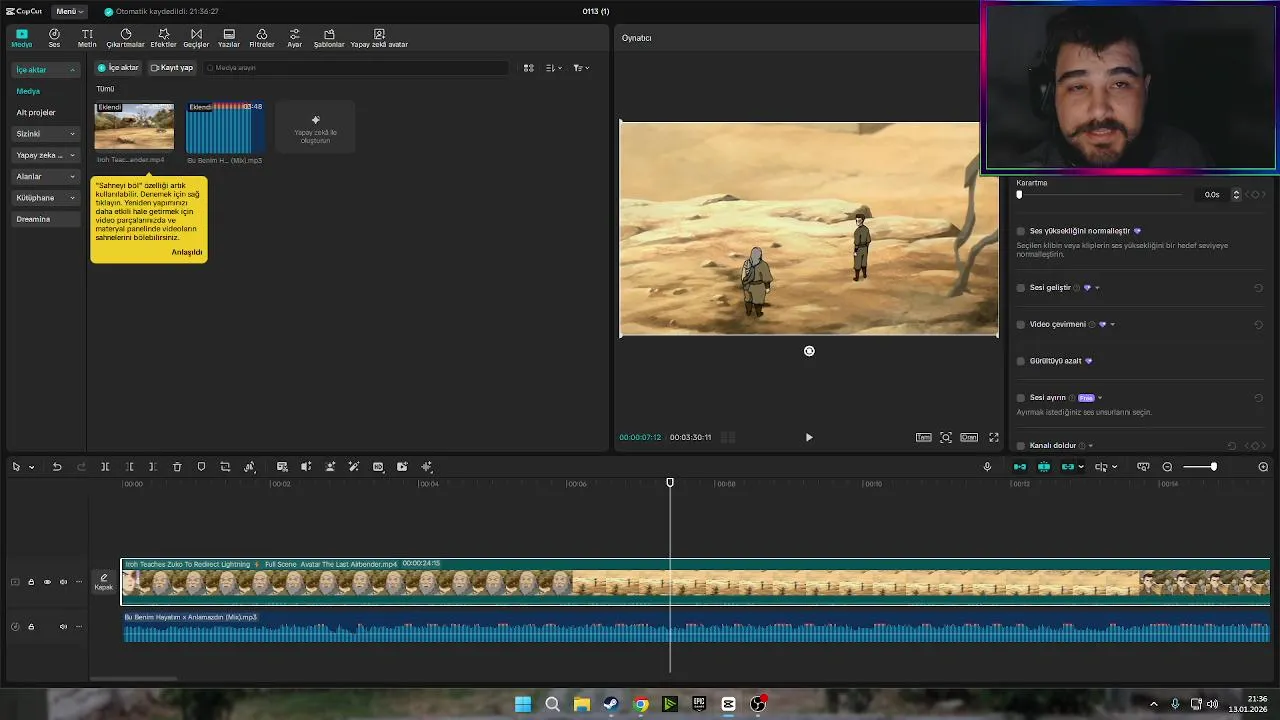The height and width of the screenshot is (720, 1280).
Task: Click the İçe aktar import button
Action: [118, 68]
